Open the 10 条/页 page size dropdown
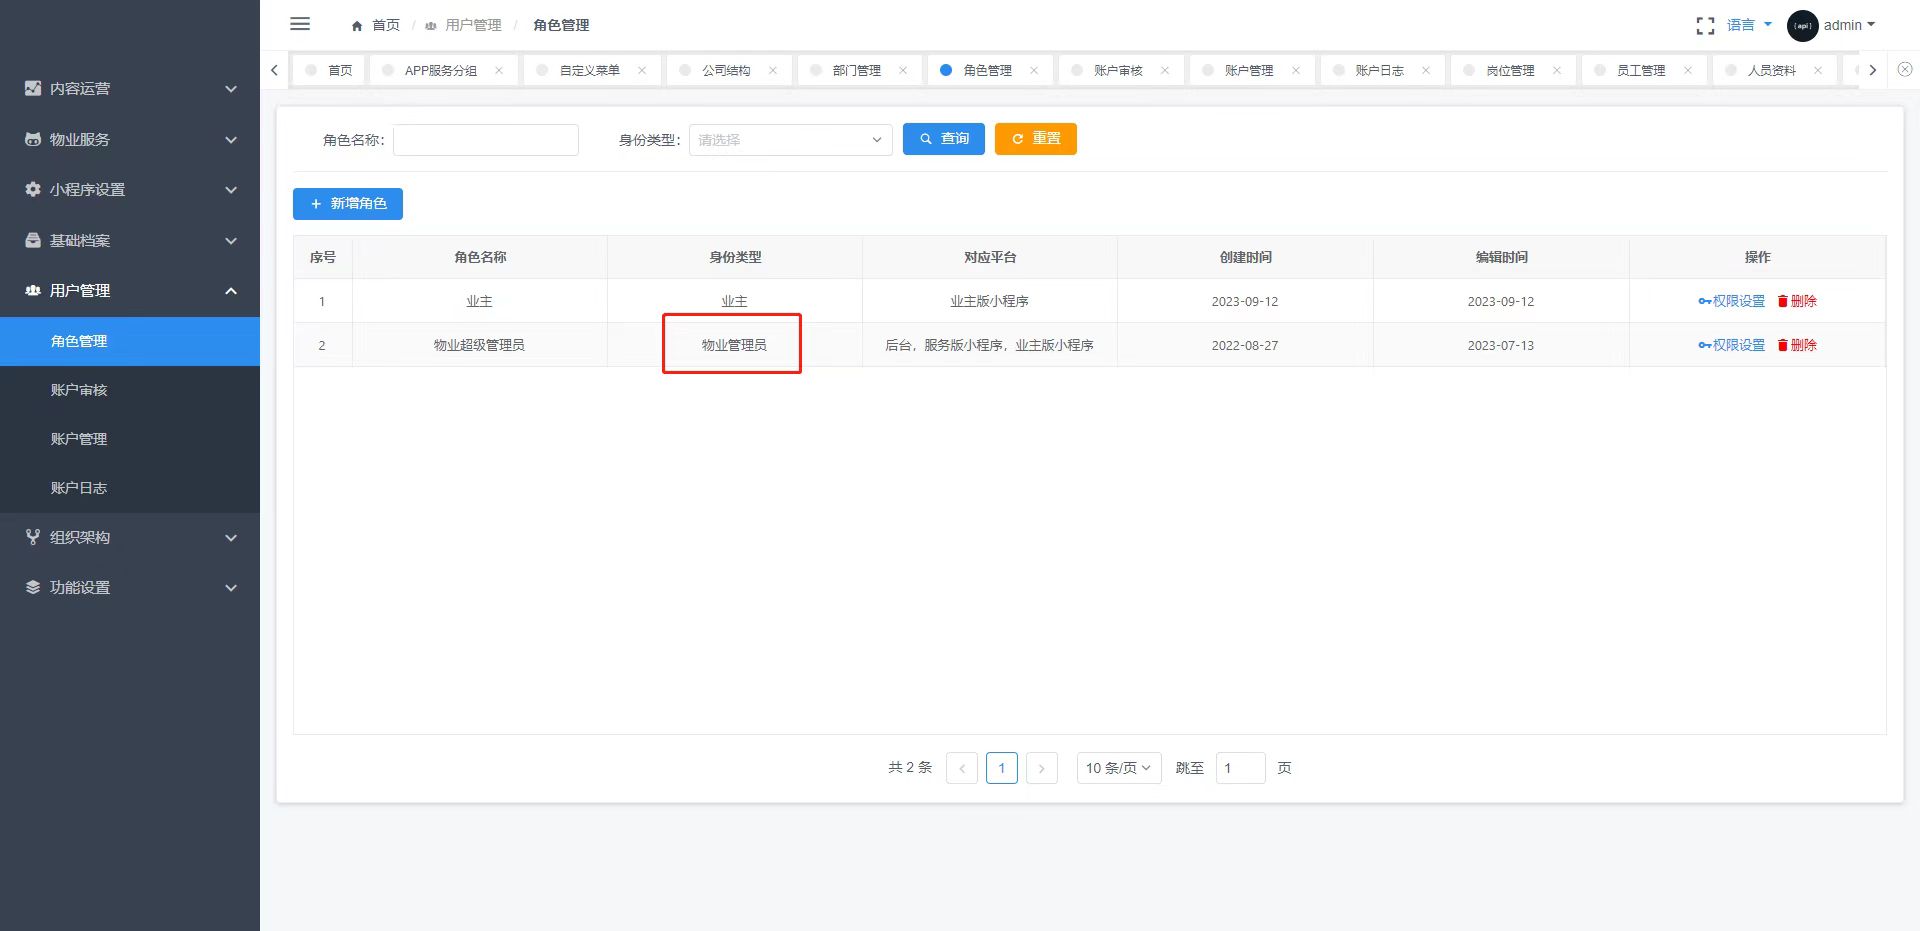 (1118, 768)
